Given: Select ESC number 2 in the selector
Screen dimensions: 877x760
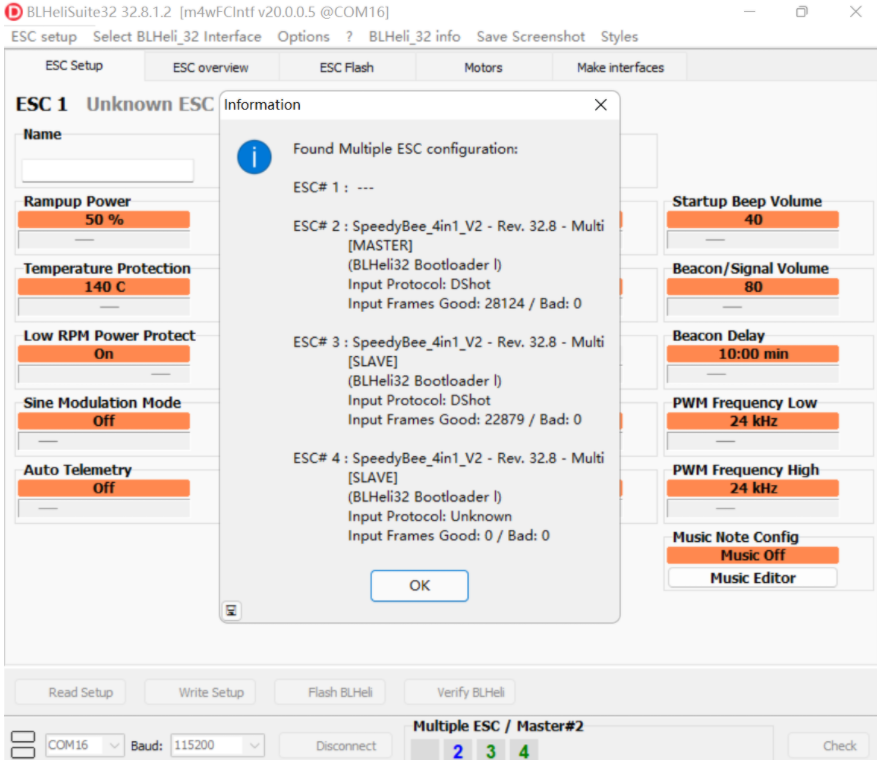Looking at the screenshot, I should coord(458,750).
